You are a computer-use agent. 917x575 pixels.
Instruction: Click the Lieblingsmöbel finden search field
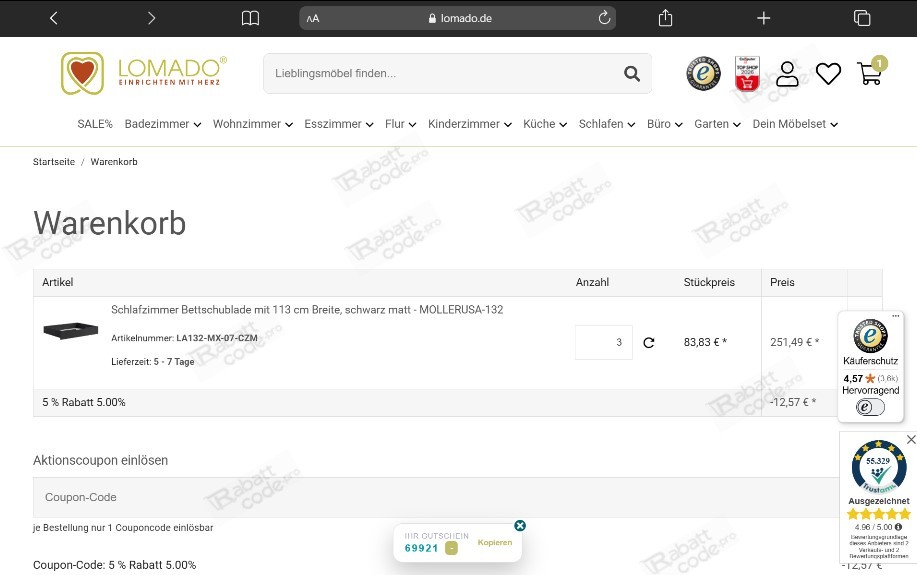[457, 73]
